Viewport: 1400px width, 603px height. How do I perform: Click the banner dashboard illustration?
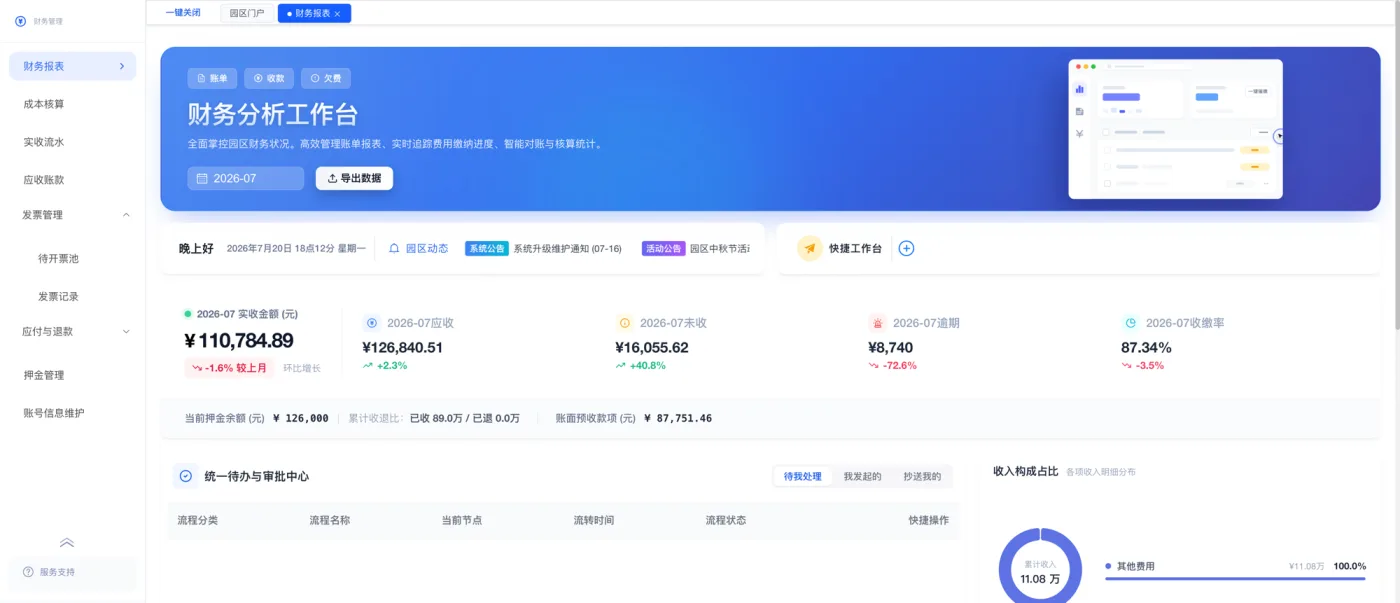click(1176, 128)
